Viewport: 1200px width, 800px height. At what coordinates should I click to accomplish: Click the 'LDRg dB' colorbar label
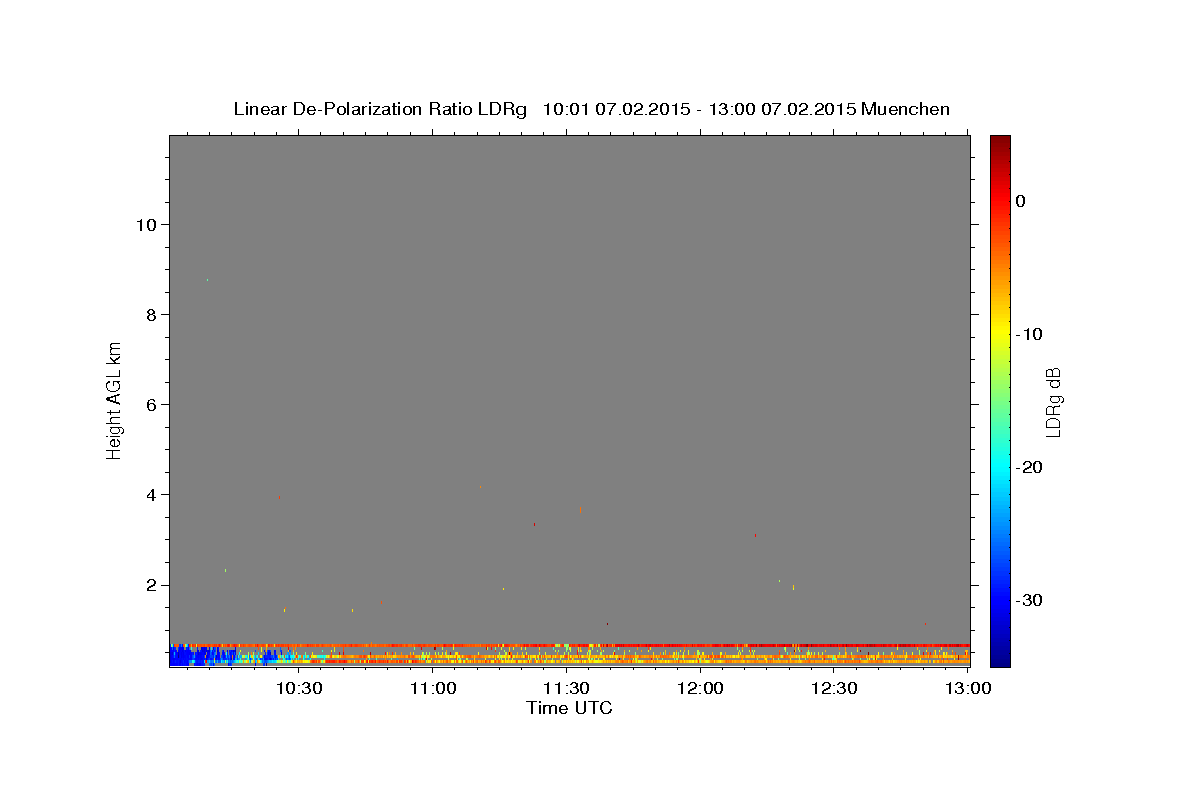pos(1053,402)
